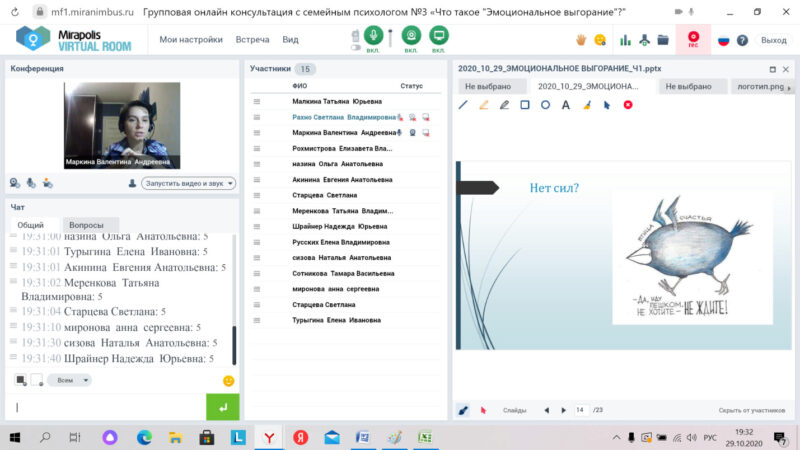Open the Windows Start menu

[15, 437]
